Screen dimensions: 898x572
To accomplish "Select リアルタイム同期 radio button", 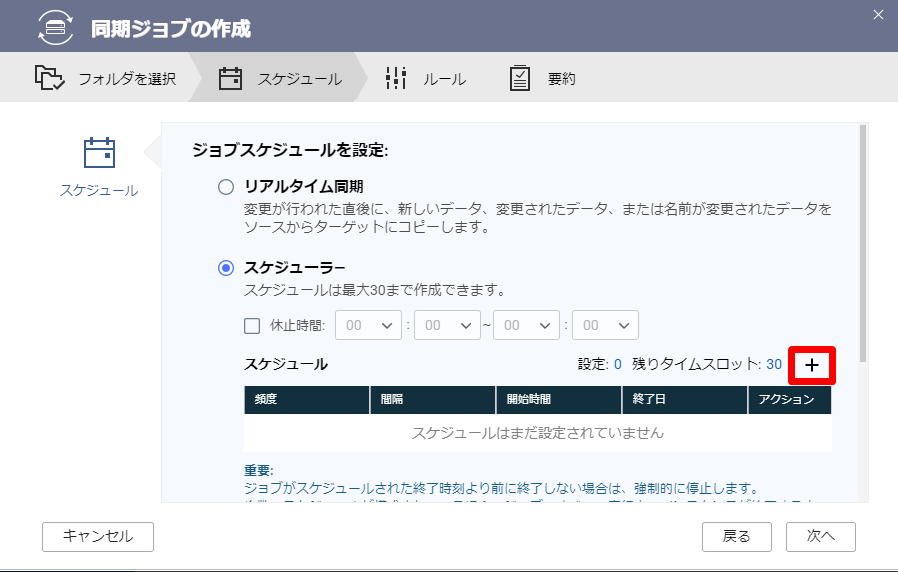I will point(226,187).
